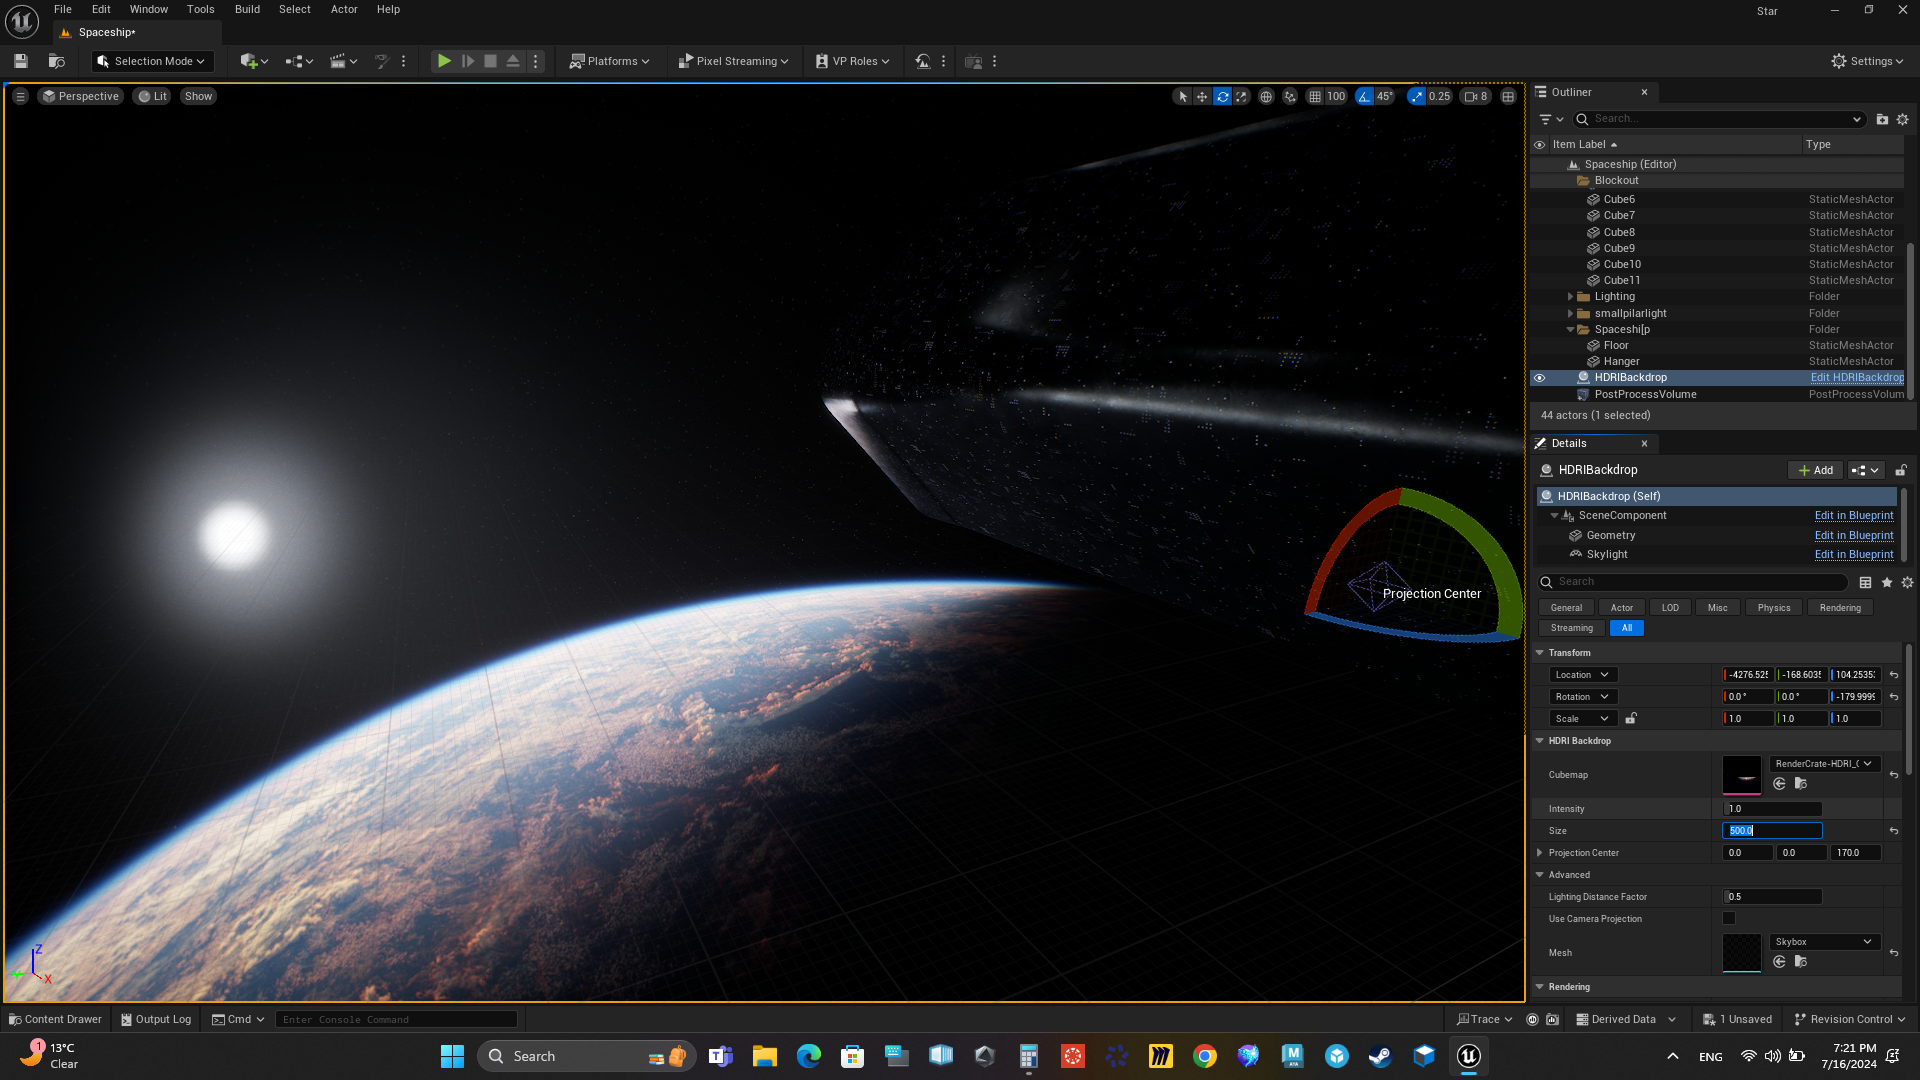This screenshot has width=1920, height=1080.
Task: Select the rotate gizmo tool
Action: (1222, 97)
